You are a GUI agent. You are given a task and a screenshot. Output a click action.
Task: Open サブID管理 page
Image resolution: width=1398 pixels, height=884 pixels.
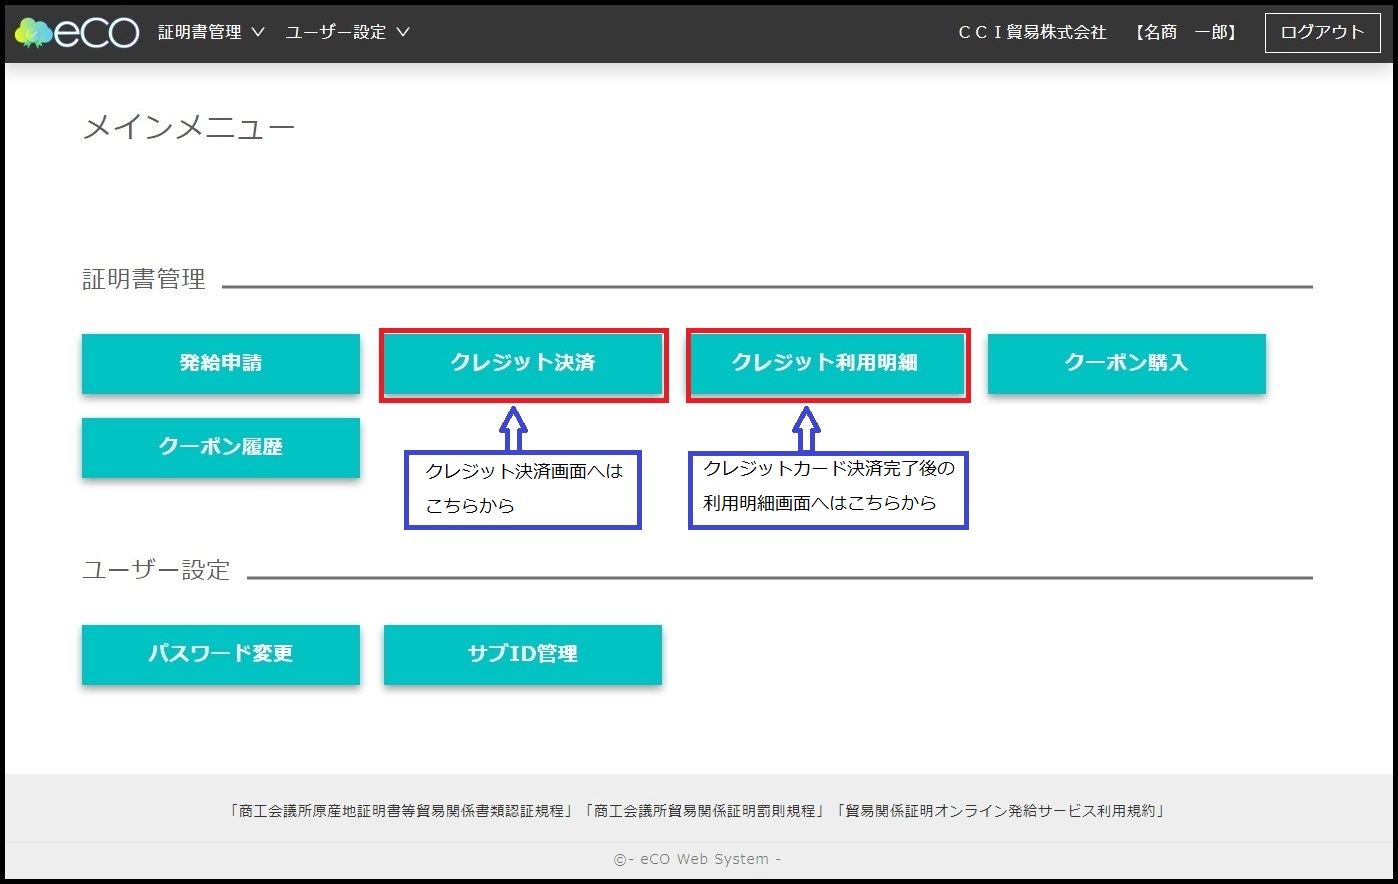(523, 654)
